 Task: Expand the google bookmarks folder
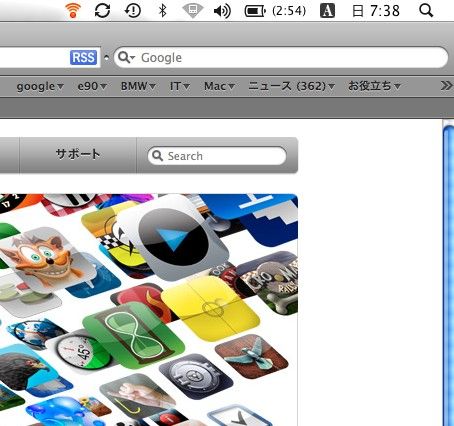click(39, 86)
